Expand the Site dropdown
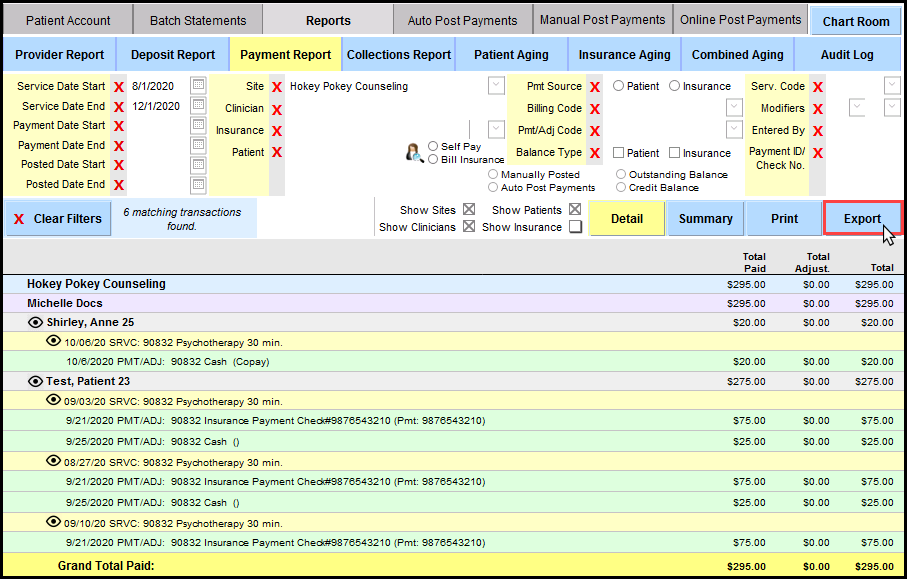Screen dimensions: 907x579 pos(496,86)
